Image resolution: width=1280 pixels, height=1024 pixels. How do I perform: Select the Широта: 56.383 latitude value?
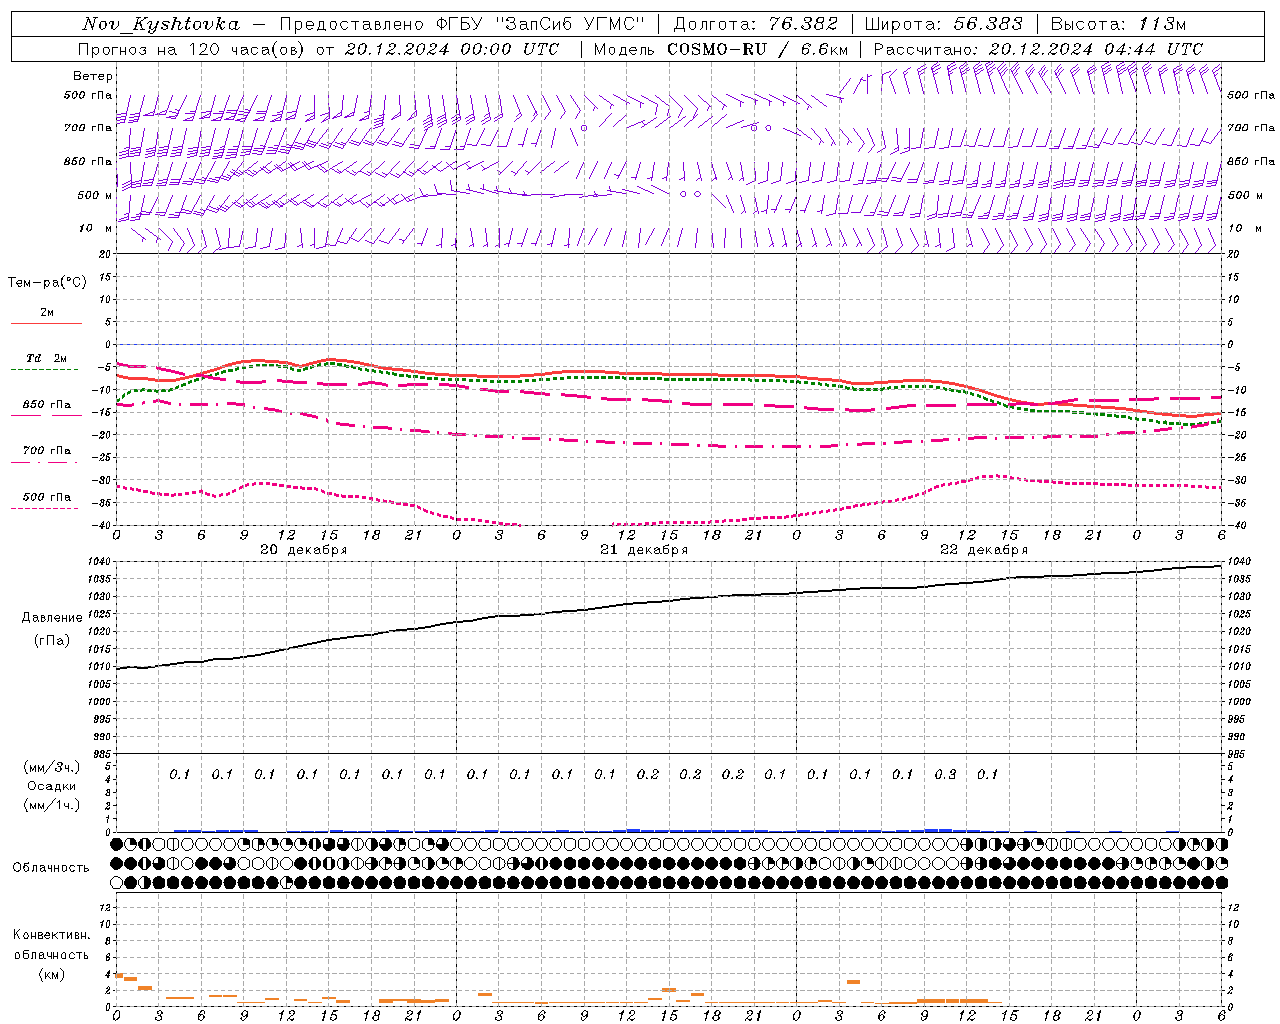[x=943, y=24]
